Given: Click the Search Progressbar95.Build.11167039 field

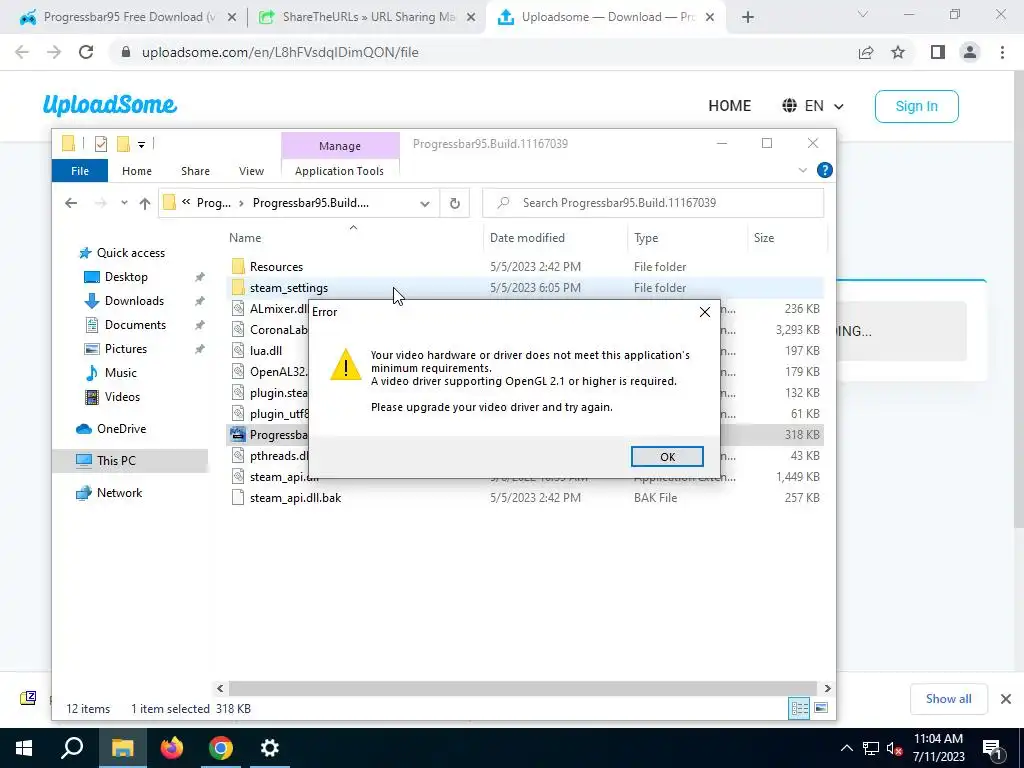Looking at the screenshot, I should click(x=653, y=203).
